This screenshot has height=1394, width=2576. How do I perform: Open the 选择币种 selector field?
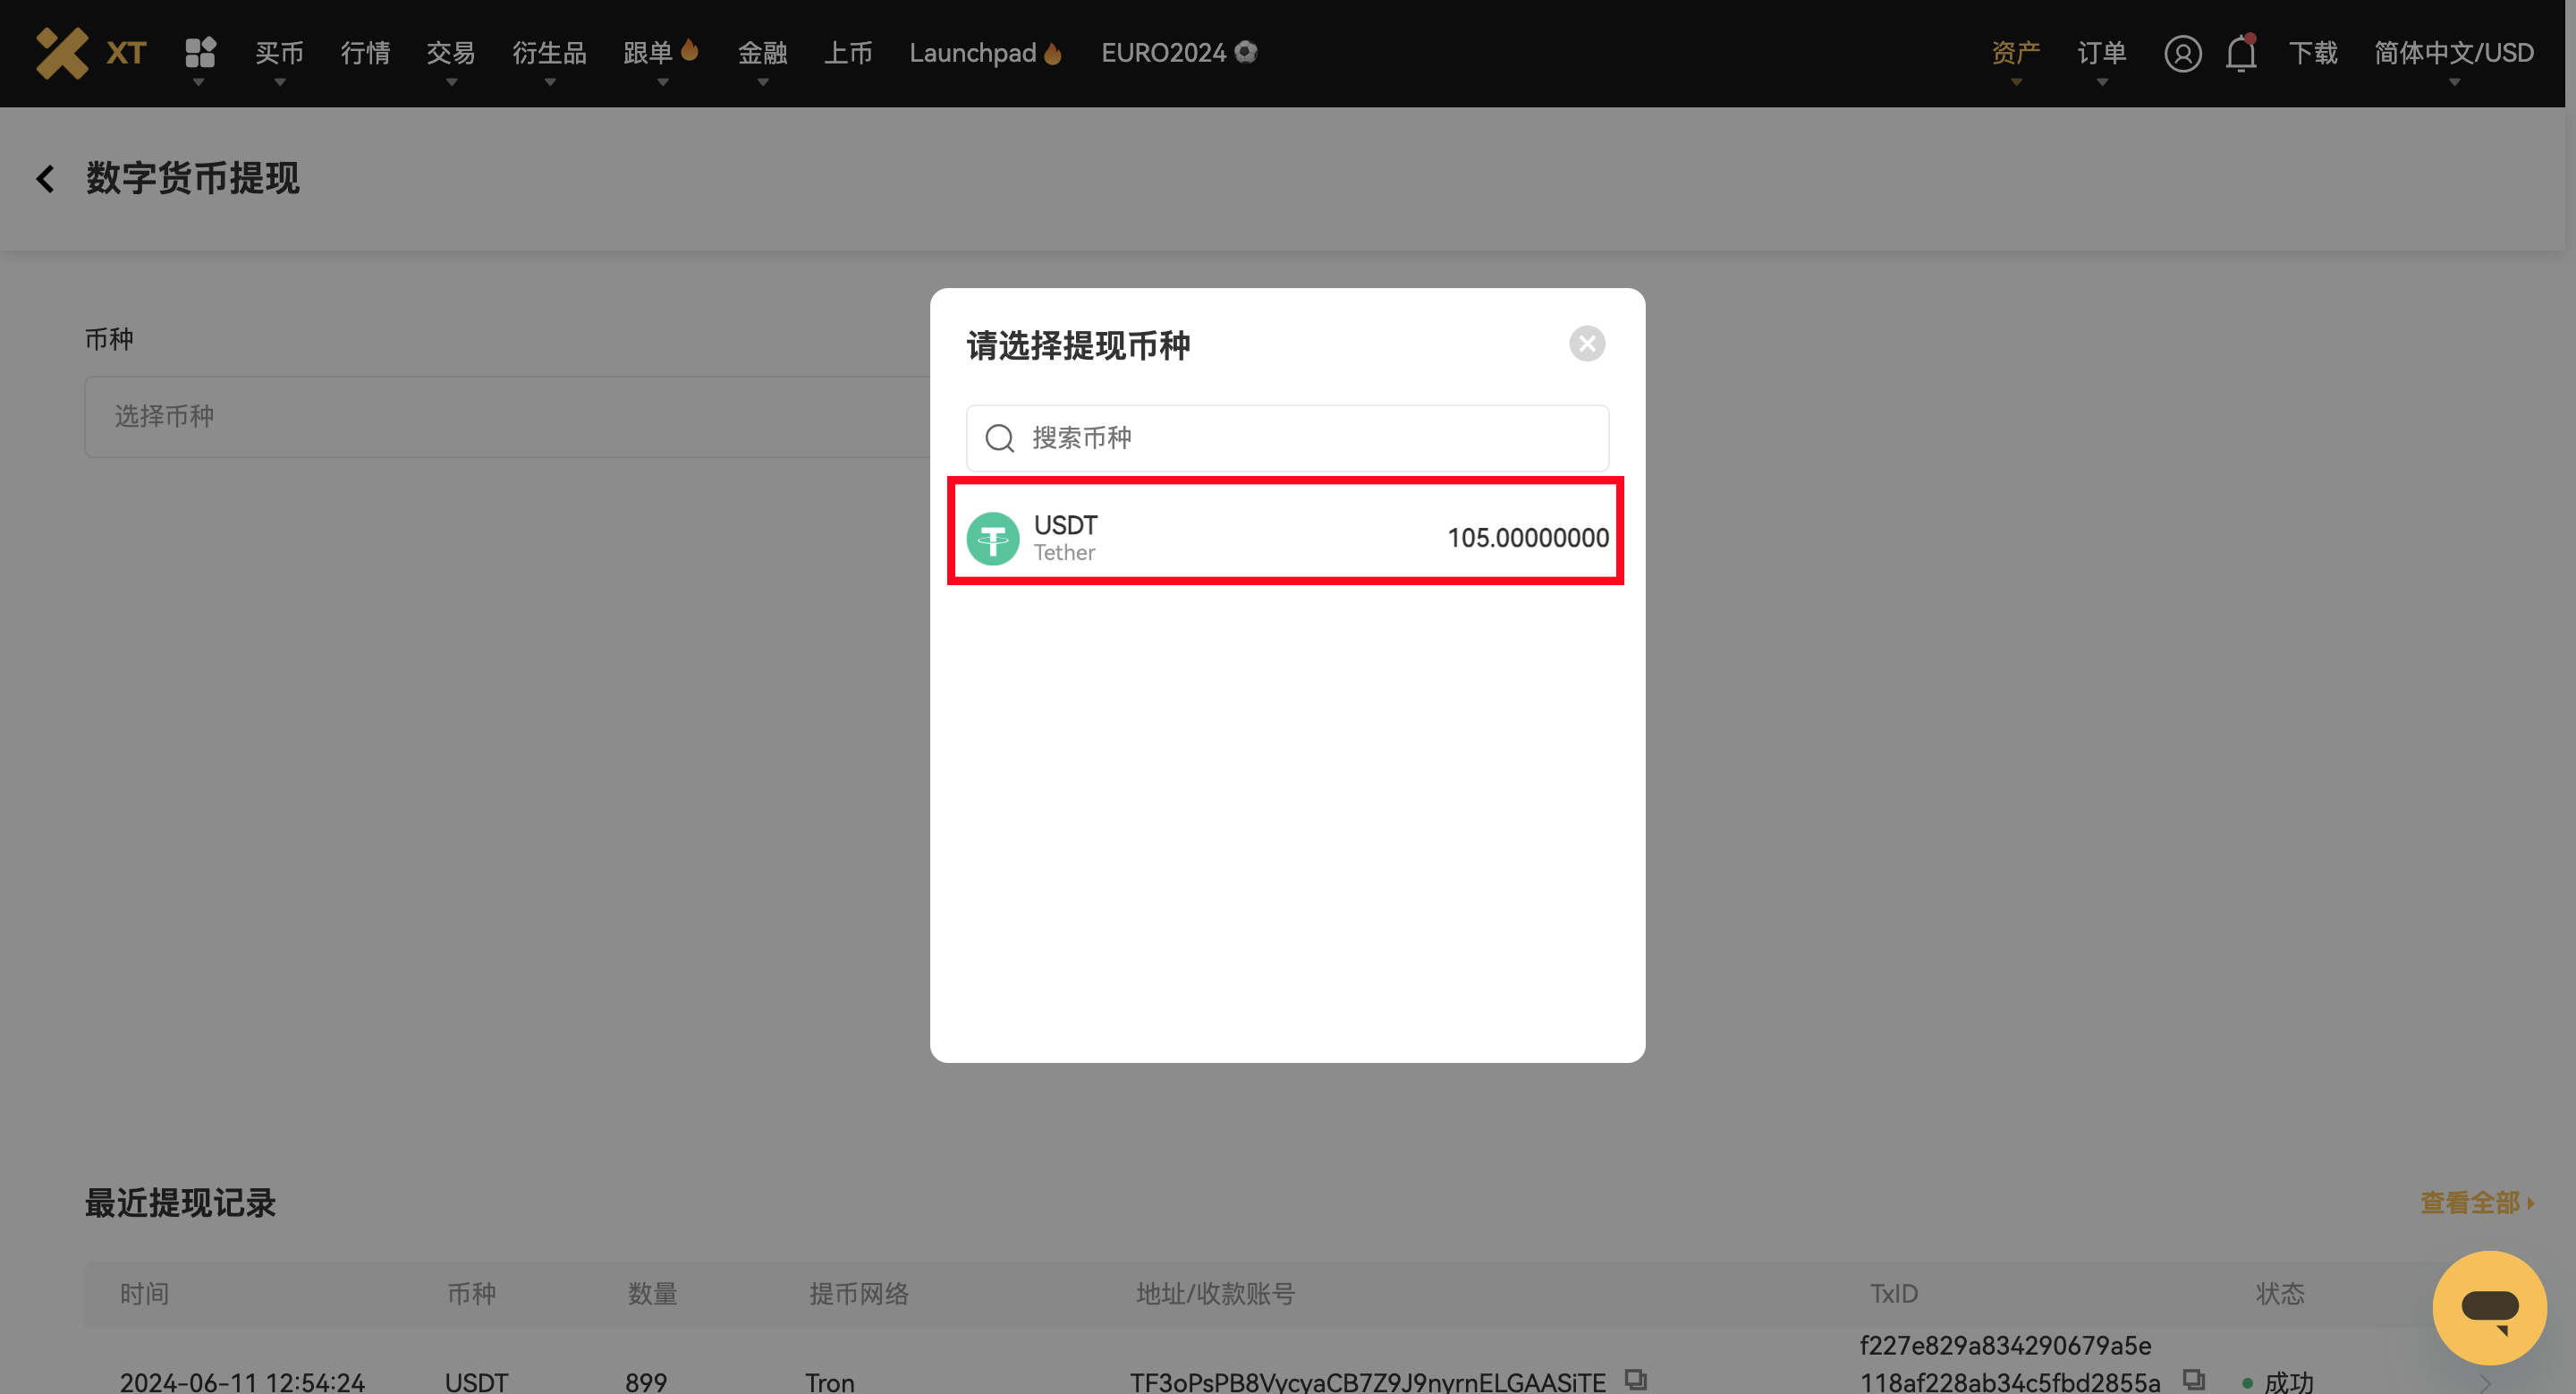click(x=507, y=417)
